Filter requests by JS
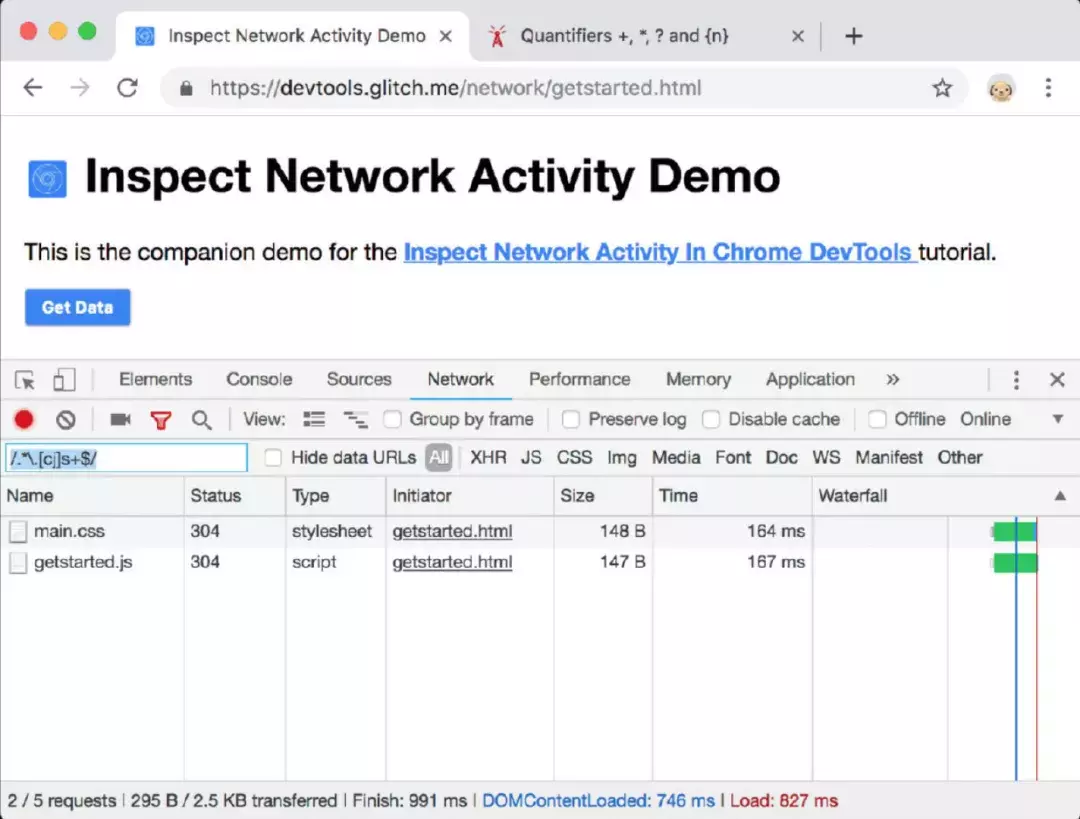 (x=531, y=457)
